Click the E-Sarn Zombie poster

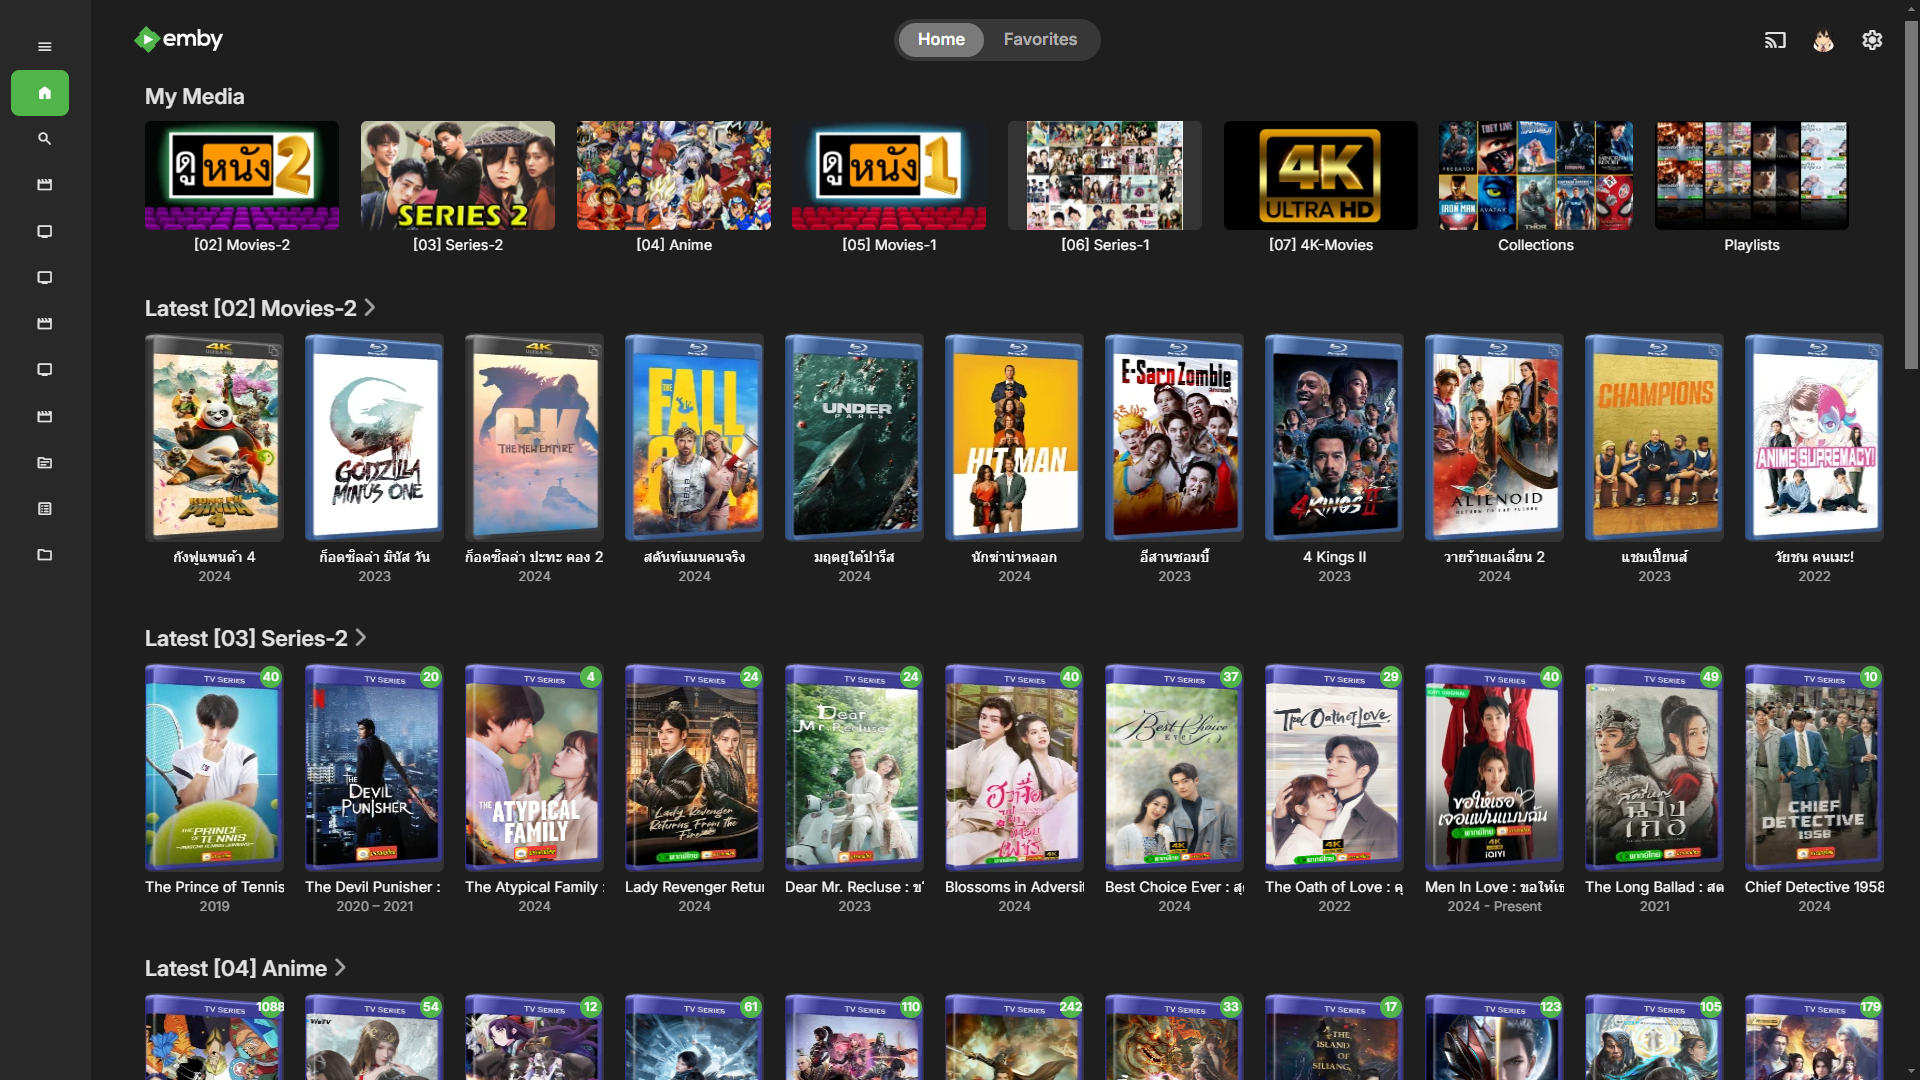(x=1174, y=438)
